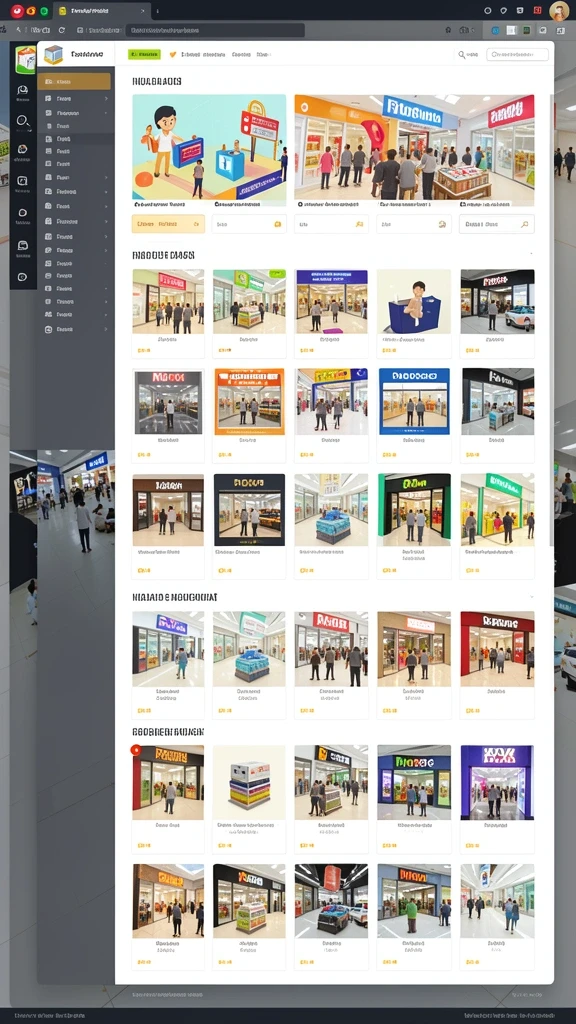Screen dimensions: 576x1024
Task: Click the orange heart icon in page header
Action: pyautogui.click(x=173, y=55)
